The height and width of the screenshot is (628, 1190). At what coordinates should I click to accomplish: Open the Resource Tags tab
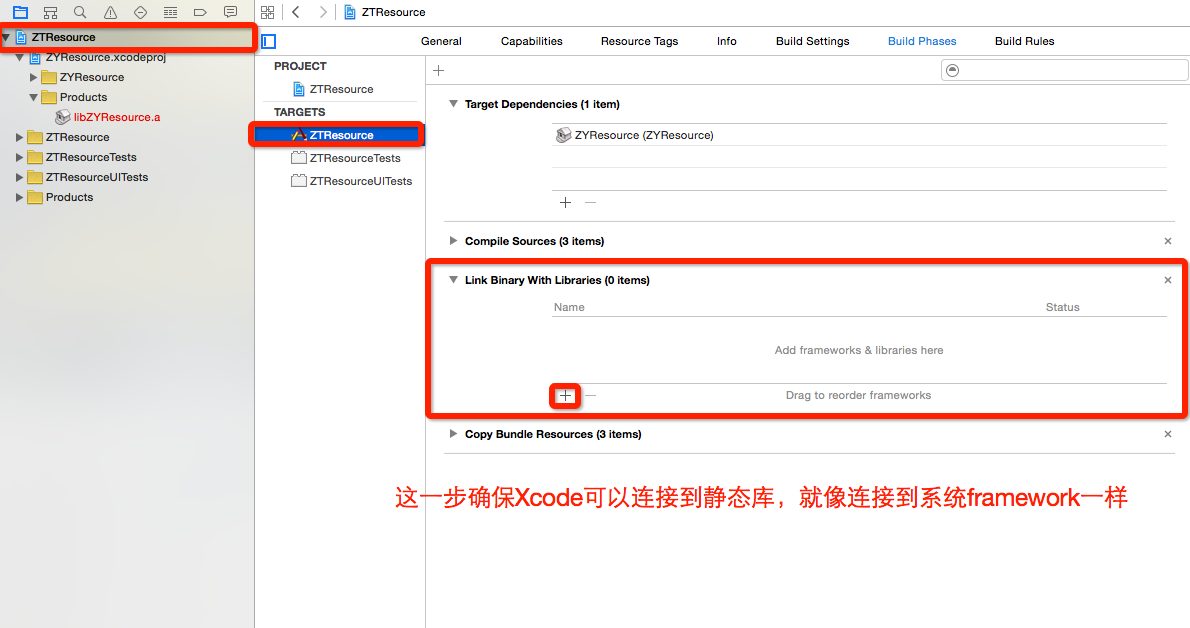coord(639,41)
